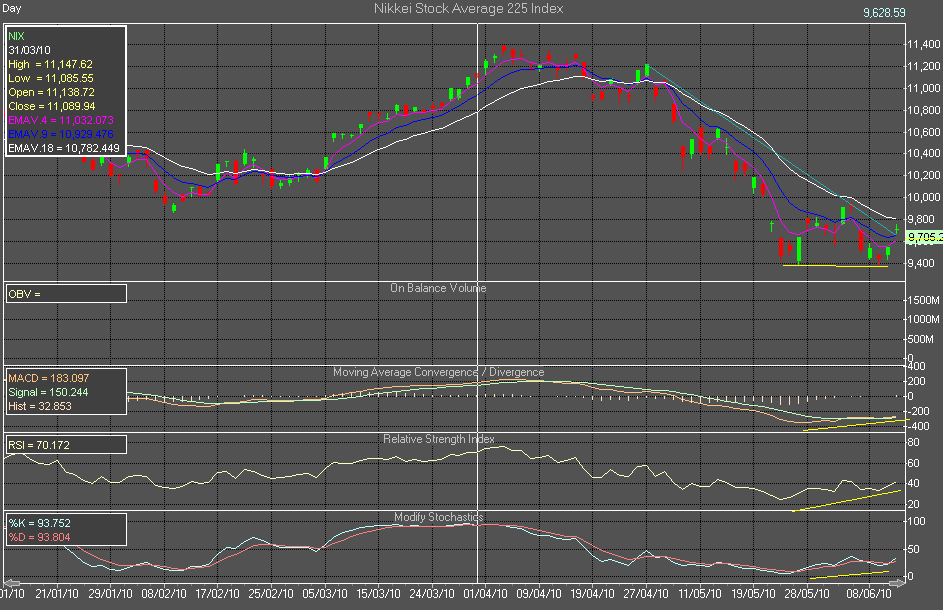The height and width of the screenshot is (610, 943).
Task: Click the 100 stochastics axis label
Action: 917,522
